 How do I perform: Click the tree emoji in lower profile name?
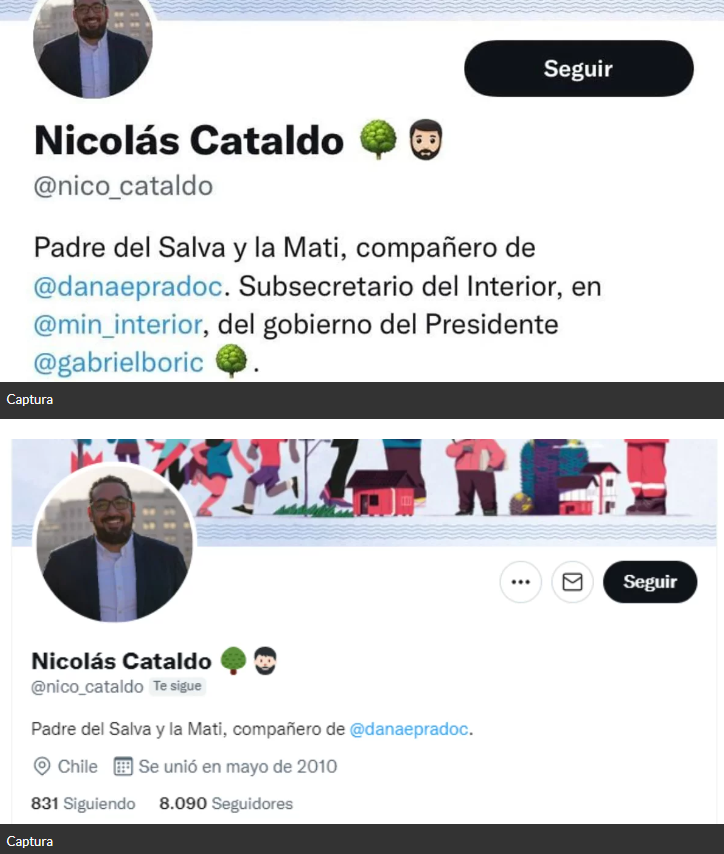(x=233, y=661)
